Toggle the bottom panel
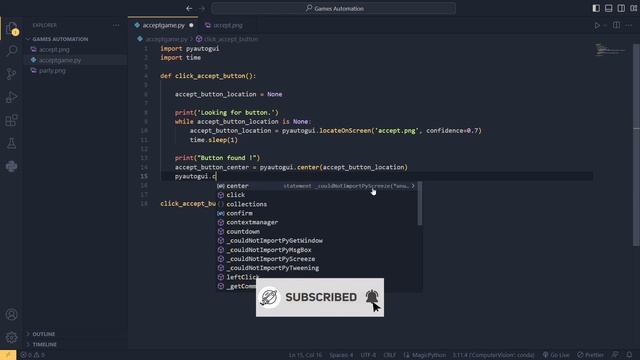640x360 pixels. pyautogui.click(x=609, y=8)
